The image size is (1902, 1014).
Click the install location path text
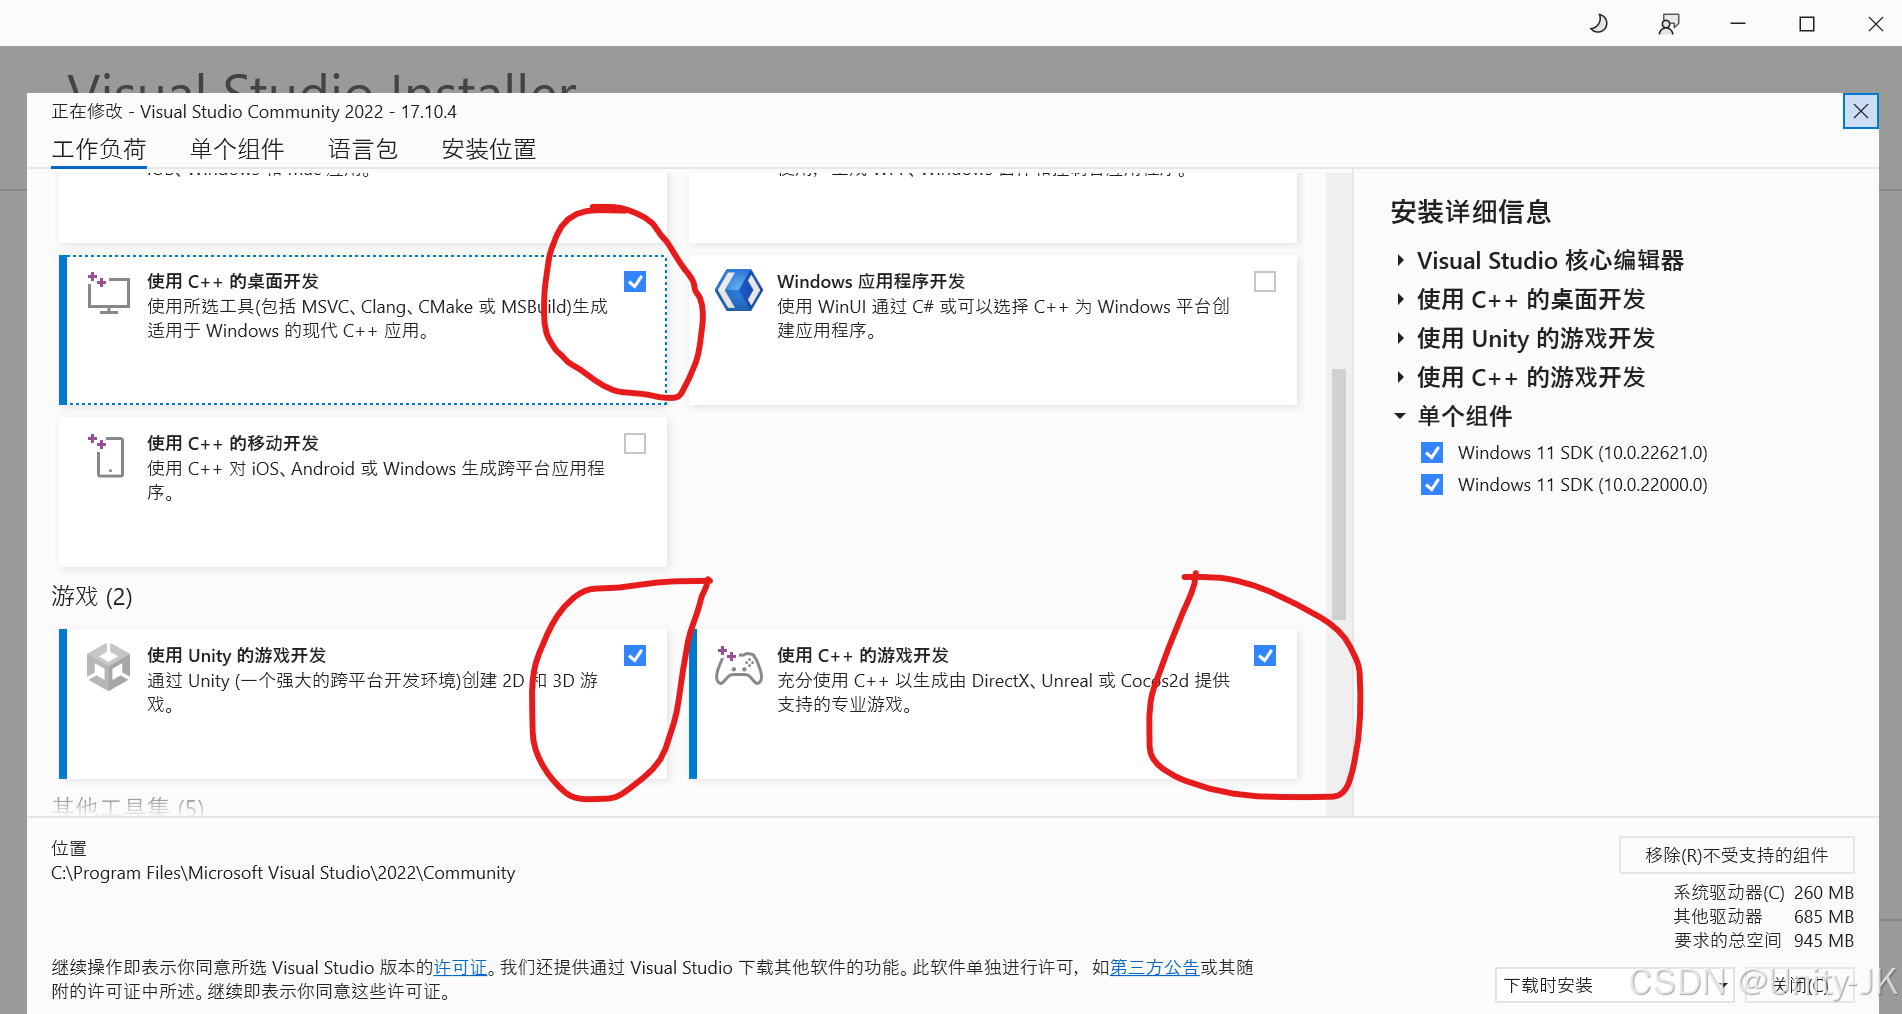(283, 873)
